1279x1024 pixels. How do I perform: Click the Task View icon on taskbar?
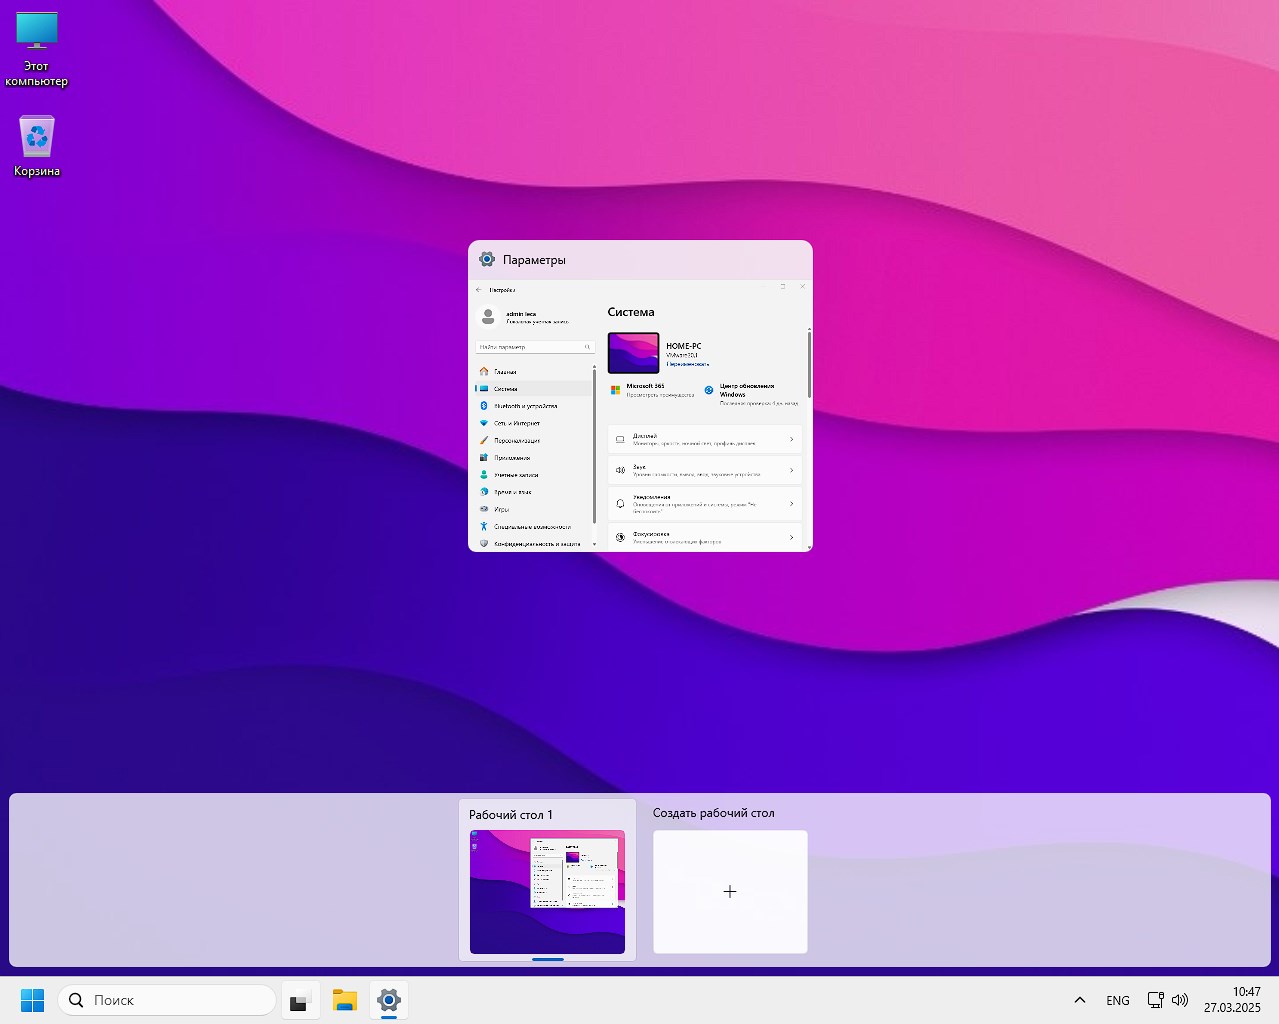[x=301, y=1000]
